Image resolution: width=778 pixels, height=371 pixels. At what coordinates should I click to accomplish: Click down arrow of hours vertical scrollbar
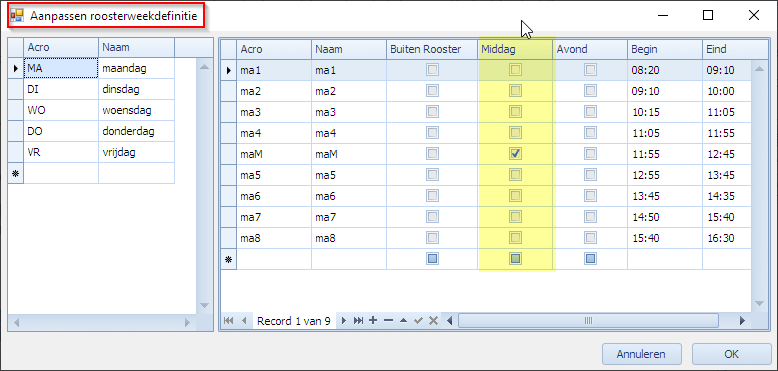(759, 303)
